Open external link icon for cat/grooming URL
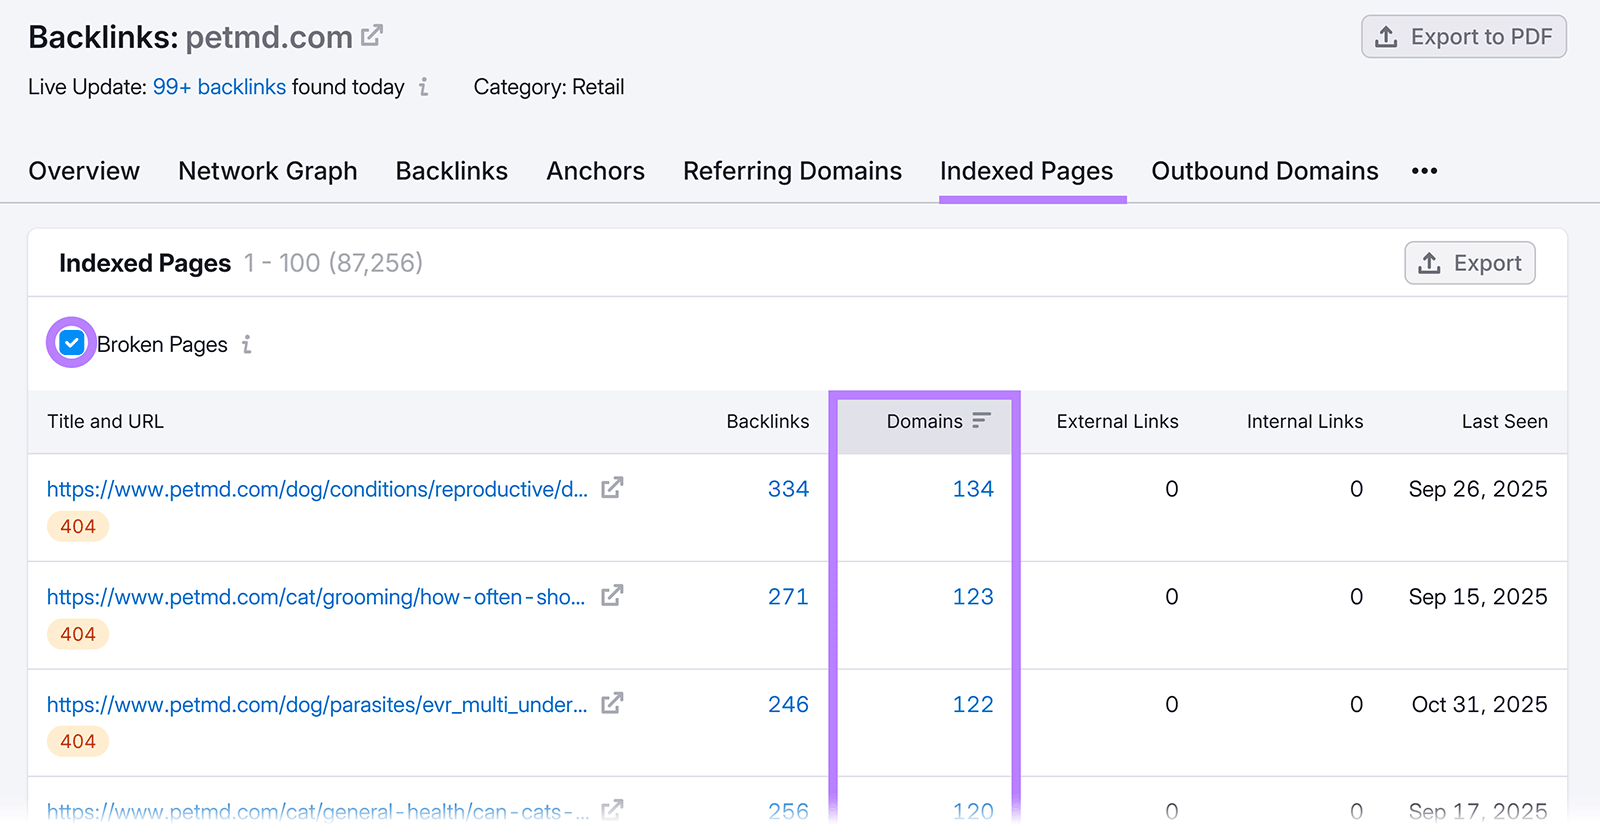This screenshot has height=837, width=1600. [x=612, y=596]
